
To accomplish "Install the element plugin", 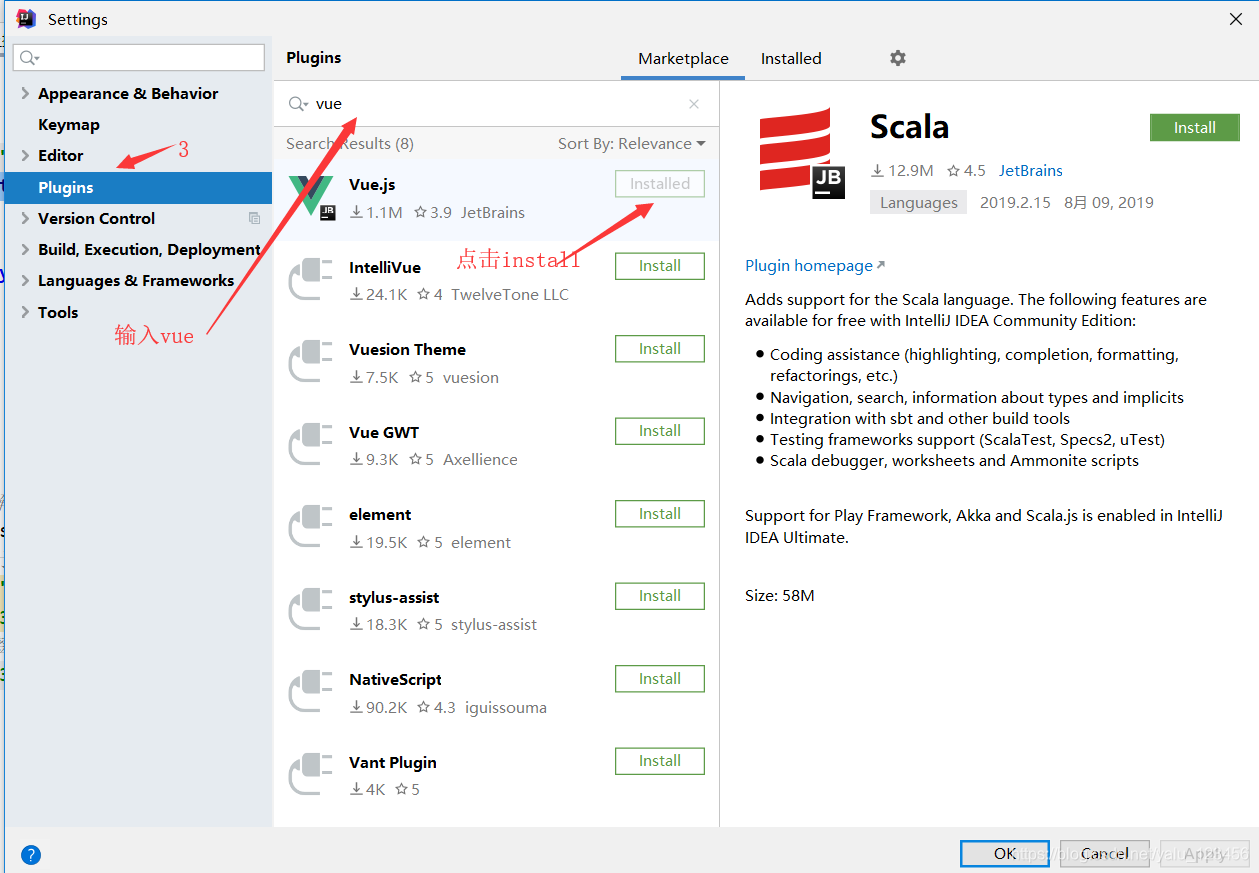I will 660,514.
